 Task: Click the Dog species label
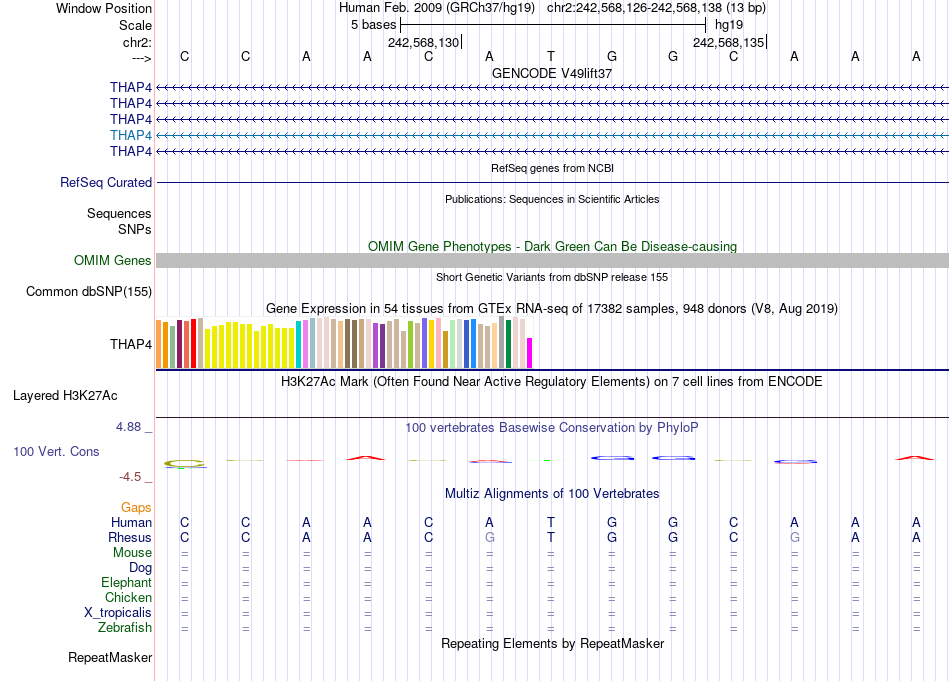tap(141, 568)
